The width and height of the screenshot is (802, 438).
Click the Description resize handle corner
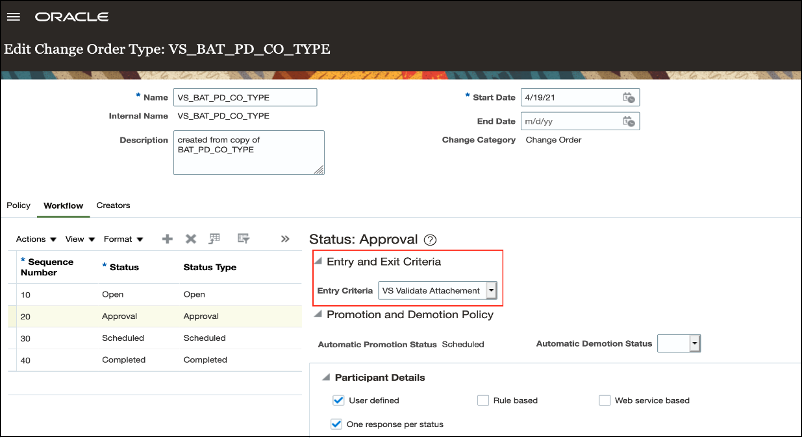319,170
